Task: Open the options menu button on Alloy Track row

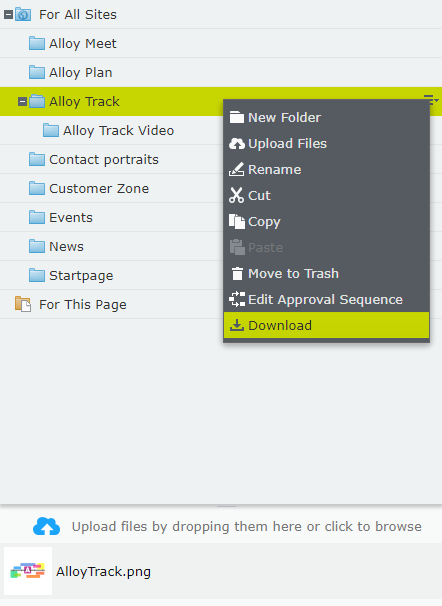Action: tap(431, 100)
